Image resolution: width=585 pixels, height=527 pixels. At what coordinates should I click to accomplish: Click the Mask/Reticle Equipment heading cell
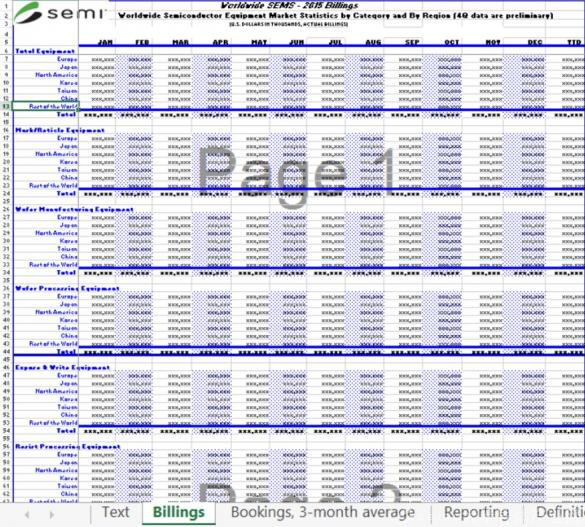(60, 130)
